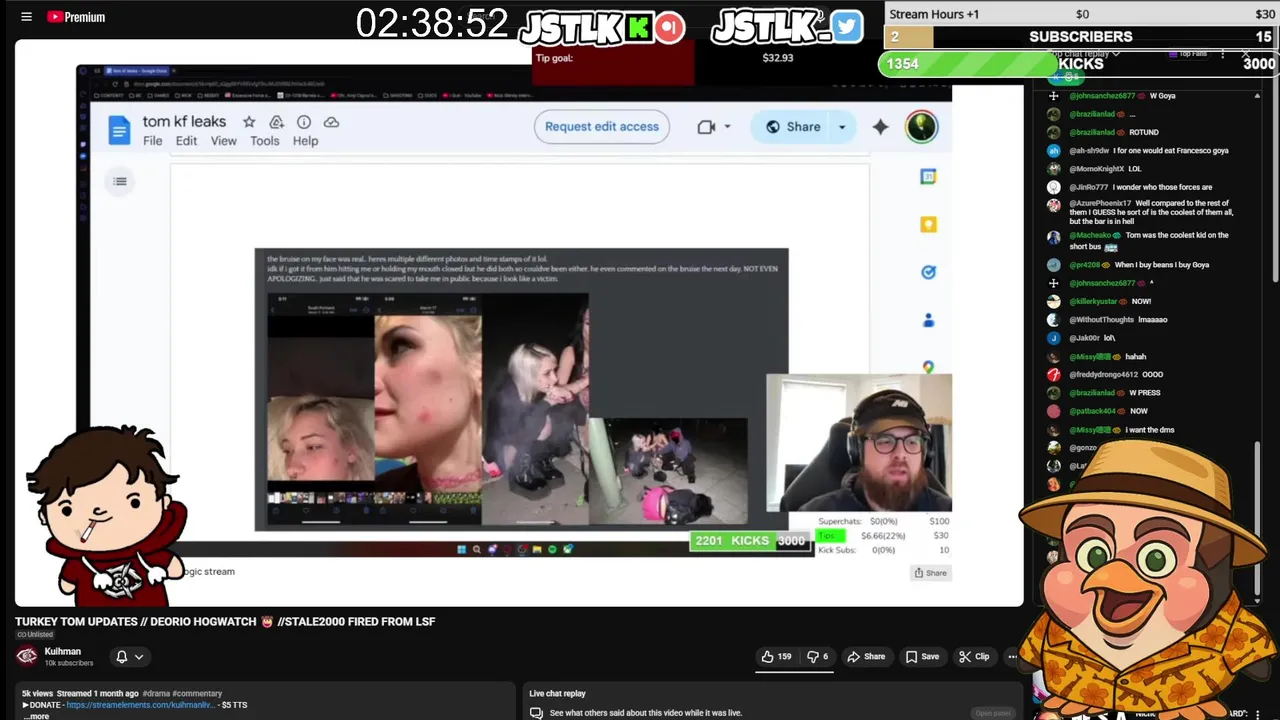The height and width of the screenshot is (720, 1280).
Task: Expand the Share button dropdown arrow
Action: [842, 127]
